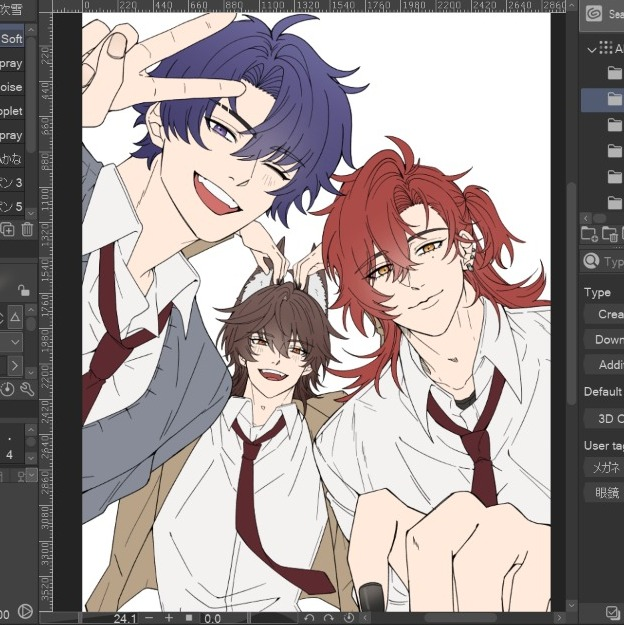This screenshot has width=624, height=625.
Task: Click the square fit-to-screen button
Action: tap(189, 617)
